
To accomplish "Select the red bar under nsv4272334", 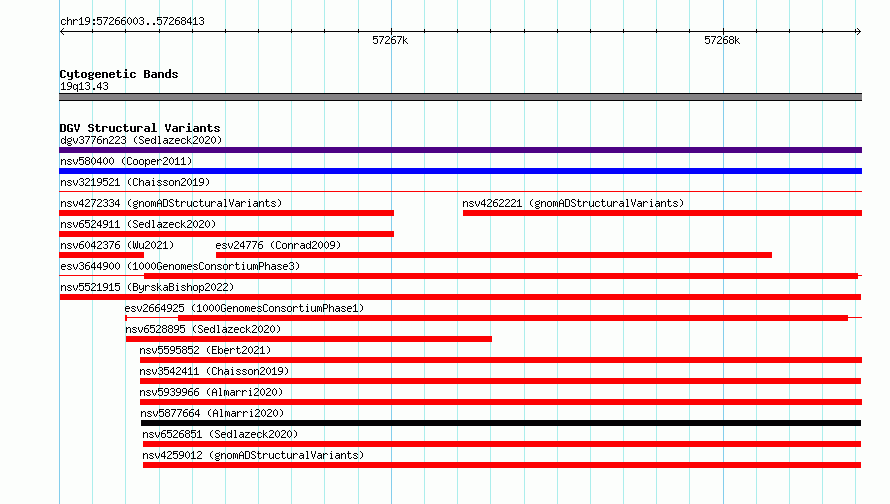I will tap(226, 213).
